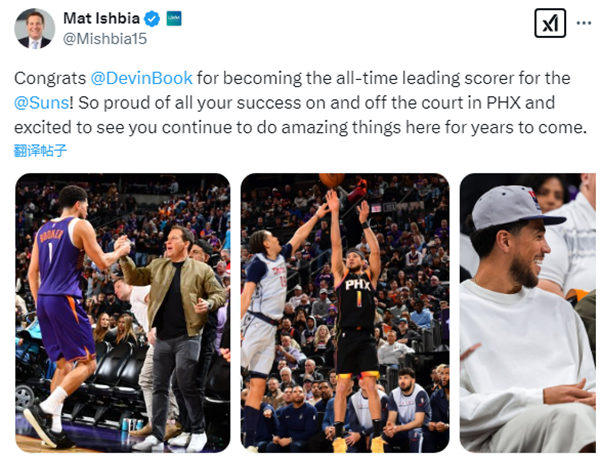
Task: Click the display name Mat Ishbia
Action: click(x=100, y=19)
